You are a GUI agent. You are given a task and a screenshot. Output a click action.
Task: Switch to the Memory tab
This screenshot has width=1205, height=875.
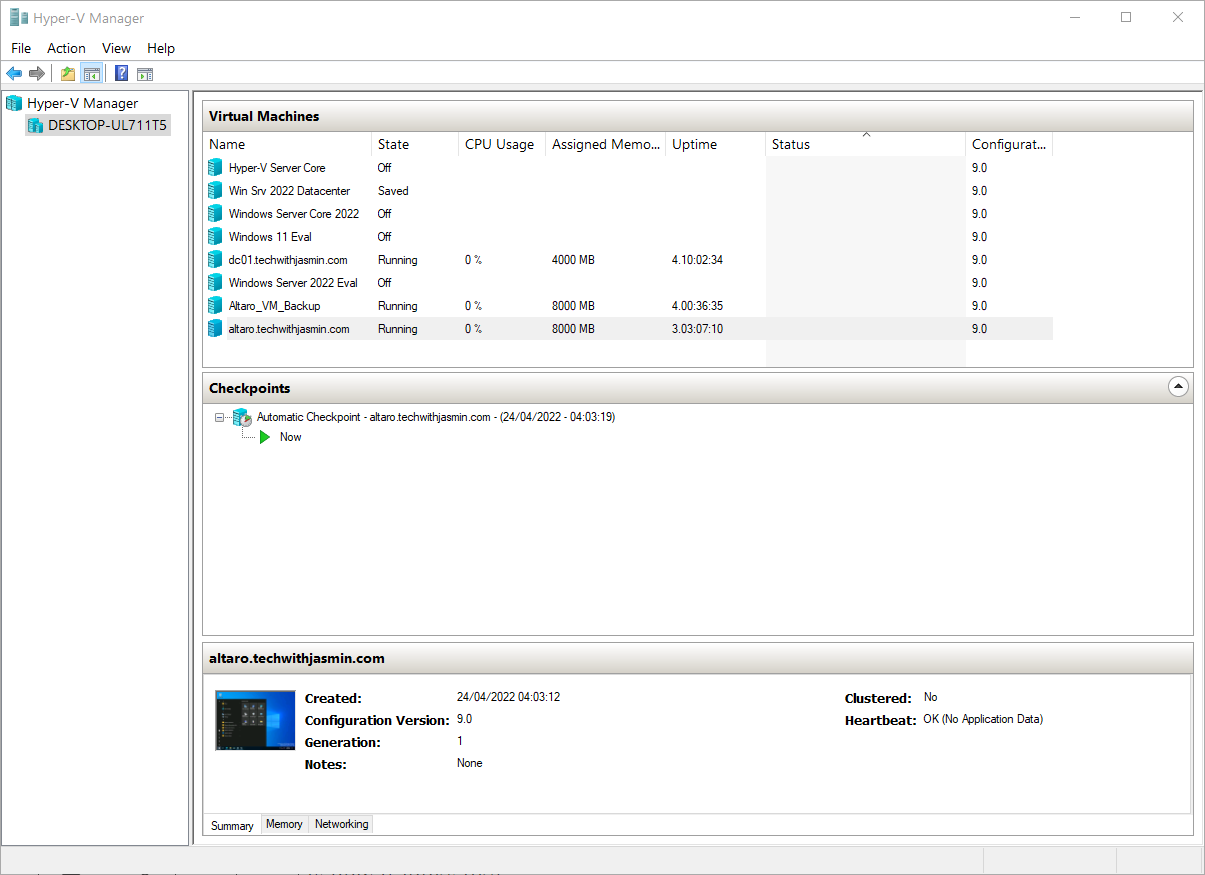click(284, 824)
